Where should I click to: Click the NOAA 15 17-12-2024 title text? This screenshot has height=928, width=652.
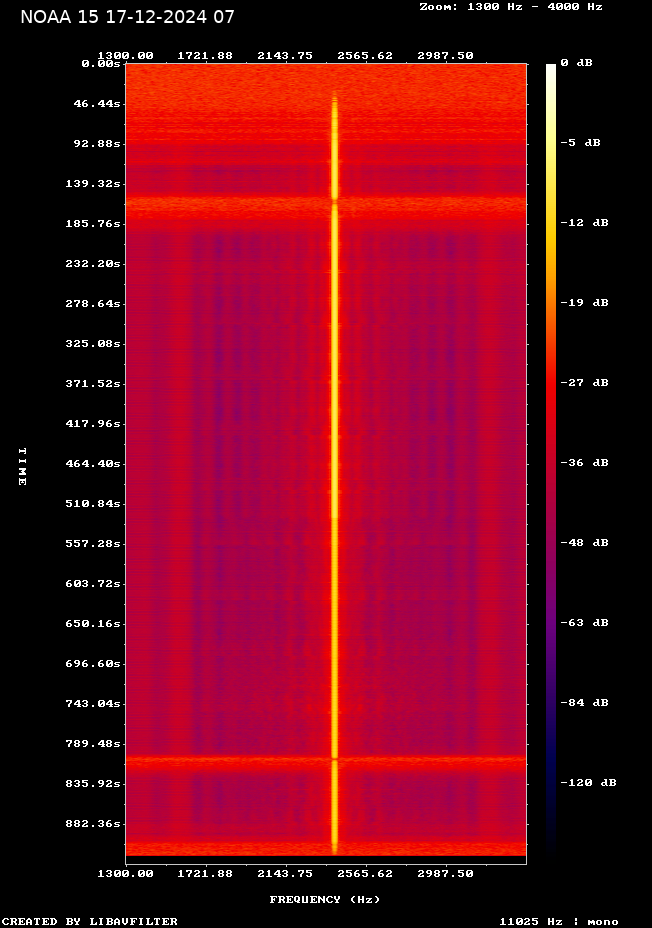tap(127, 16)
